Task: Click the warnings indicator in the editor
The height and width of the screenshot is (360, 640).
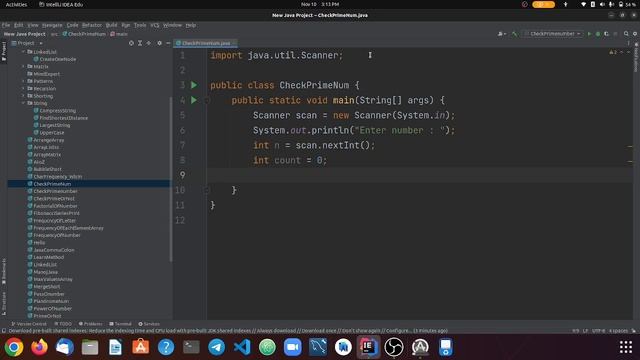Action: click(x=613, y=52)
